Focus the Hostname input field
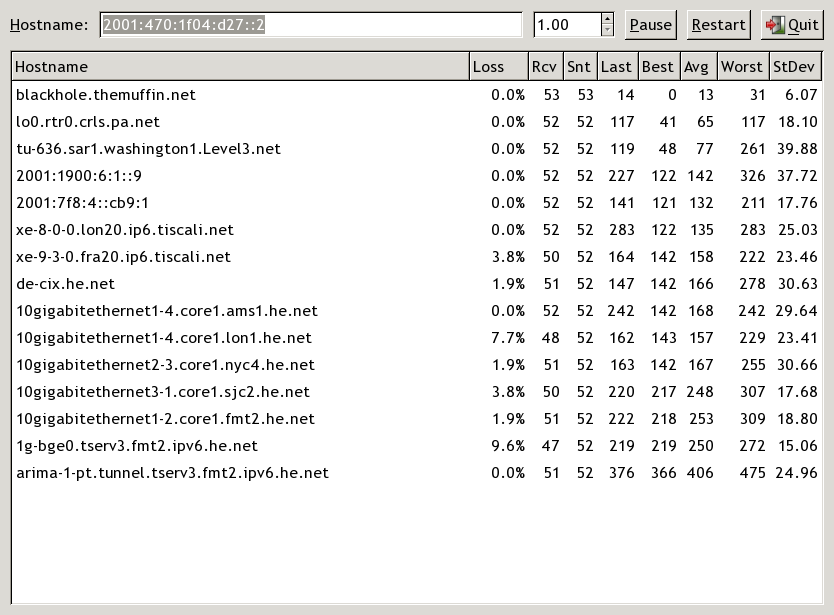This screenshot has width=834, height=615. pos(311,25)
